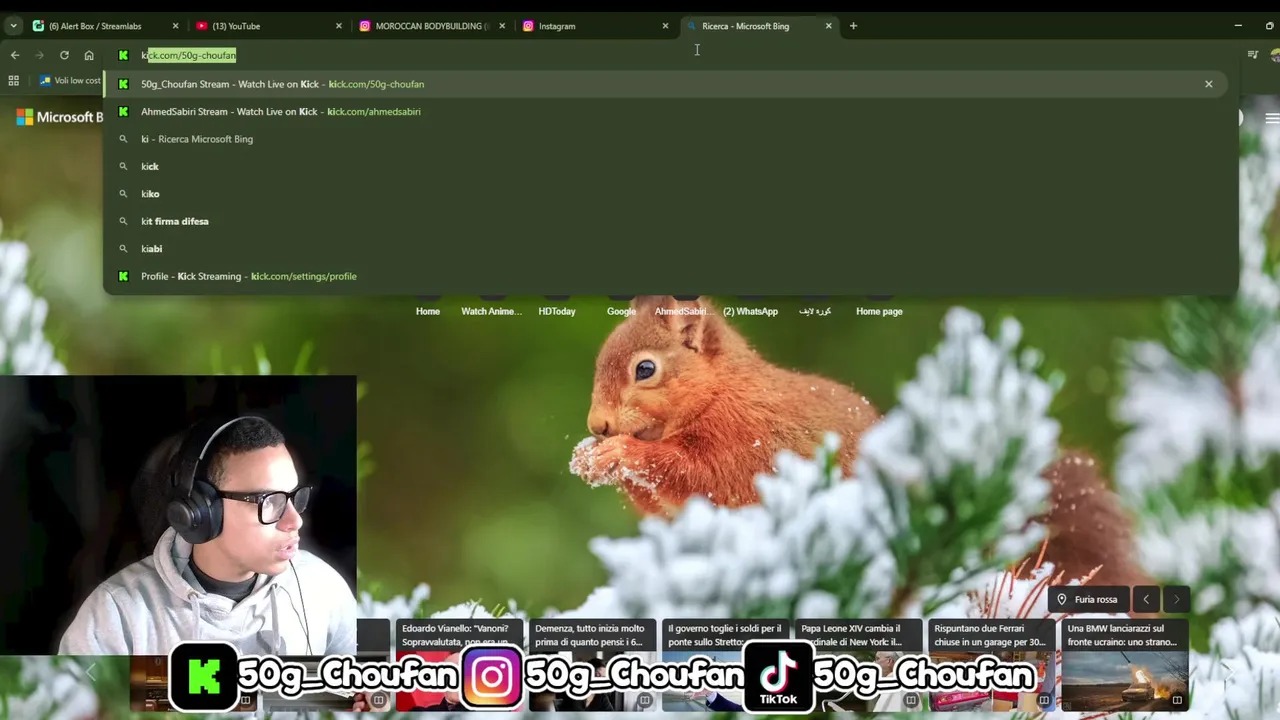Close the Instagram tab
Image resolution: width=1280 pixels, height=720 pixels.
(665, 26)
